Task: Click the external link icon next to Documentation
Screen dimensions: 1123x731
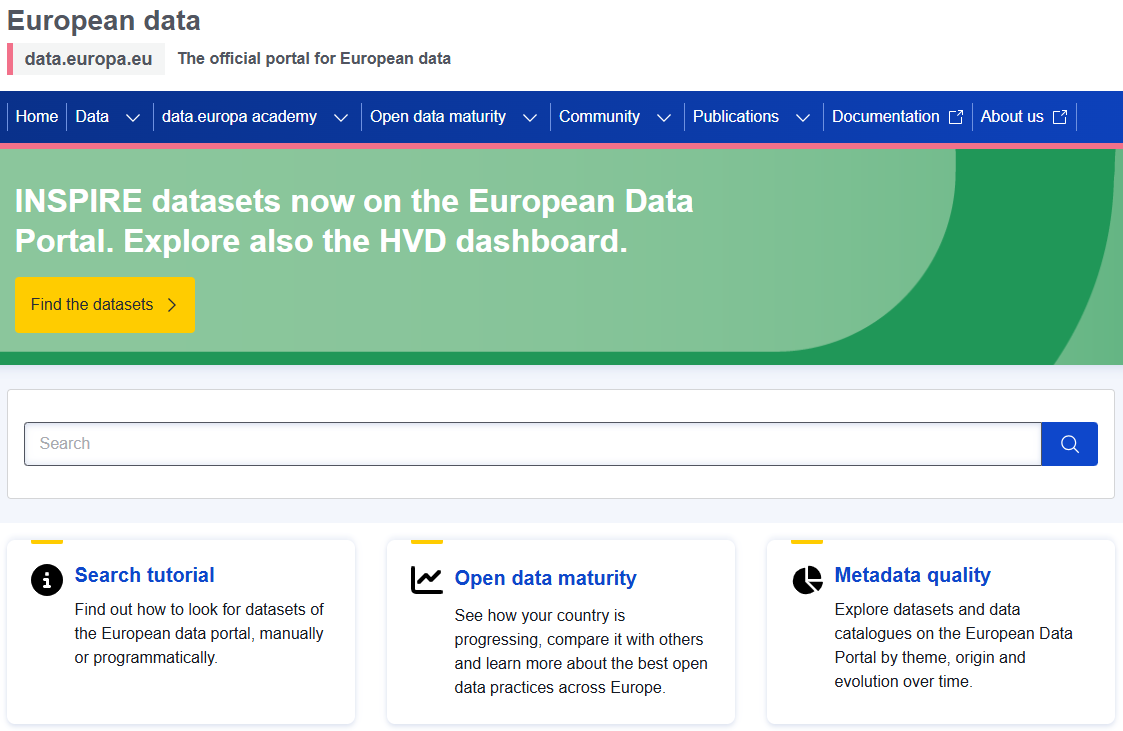Action: point(955,117)
